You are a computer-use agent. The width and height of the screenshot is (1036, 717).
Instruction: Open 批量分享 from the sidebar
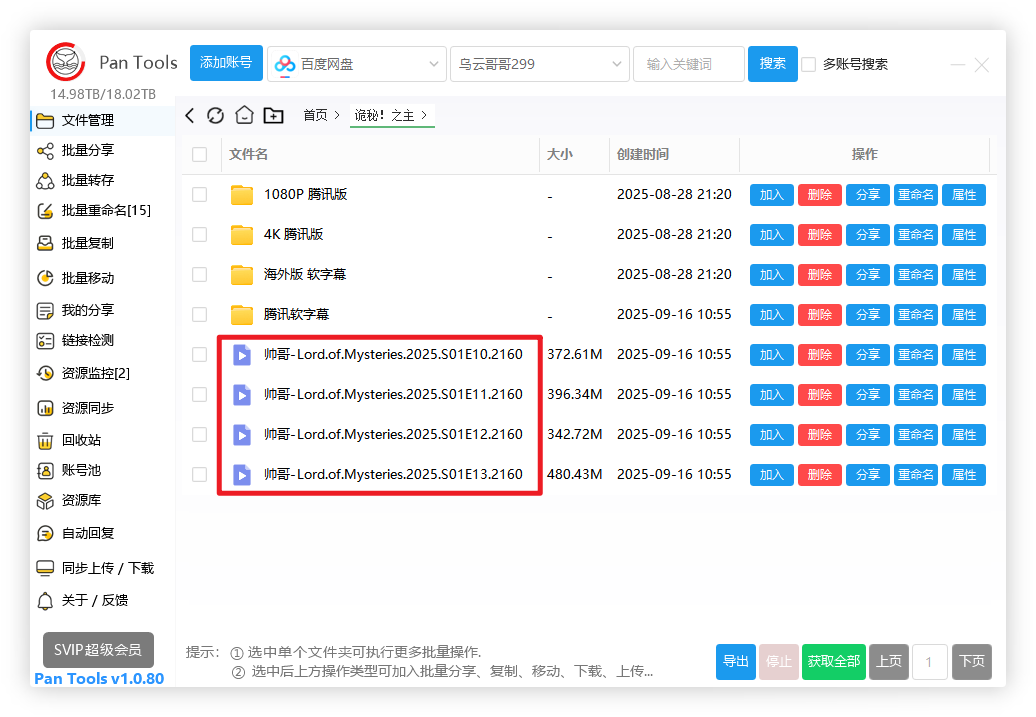pyautogui.click(x=87, y=150)
